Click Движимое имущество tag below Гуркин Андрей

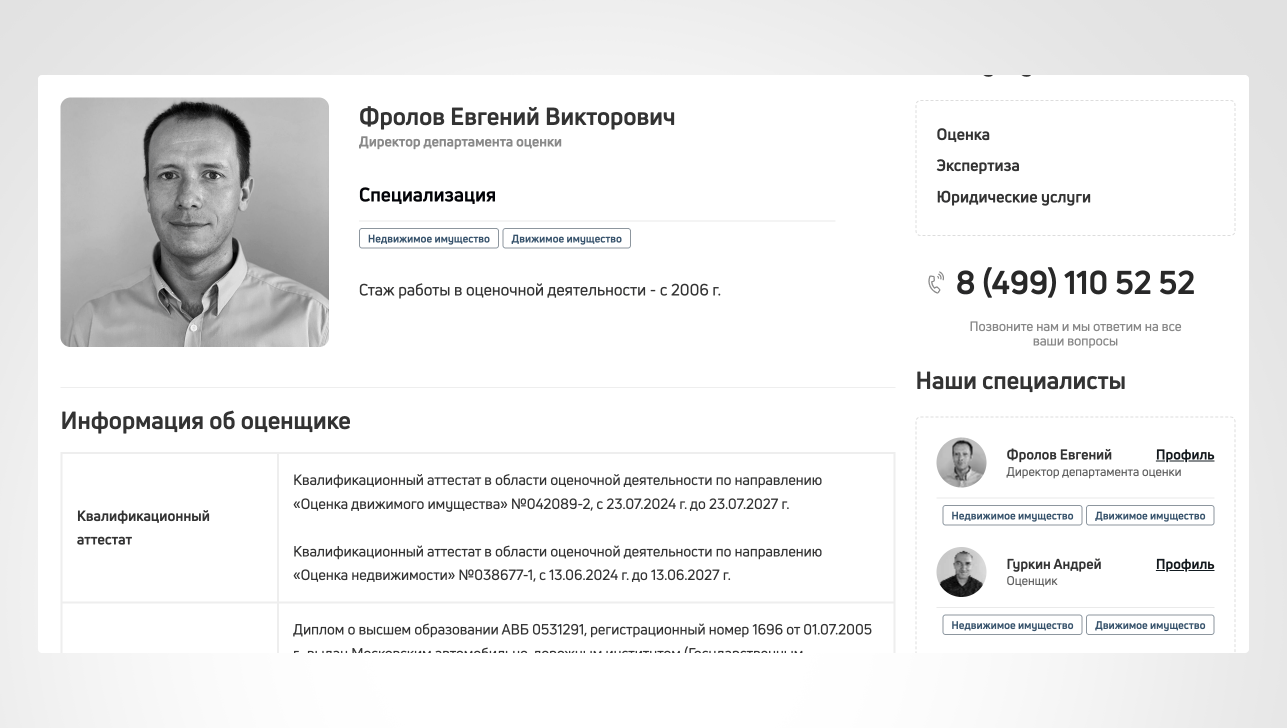click(1150, 625)
